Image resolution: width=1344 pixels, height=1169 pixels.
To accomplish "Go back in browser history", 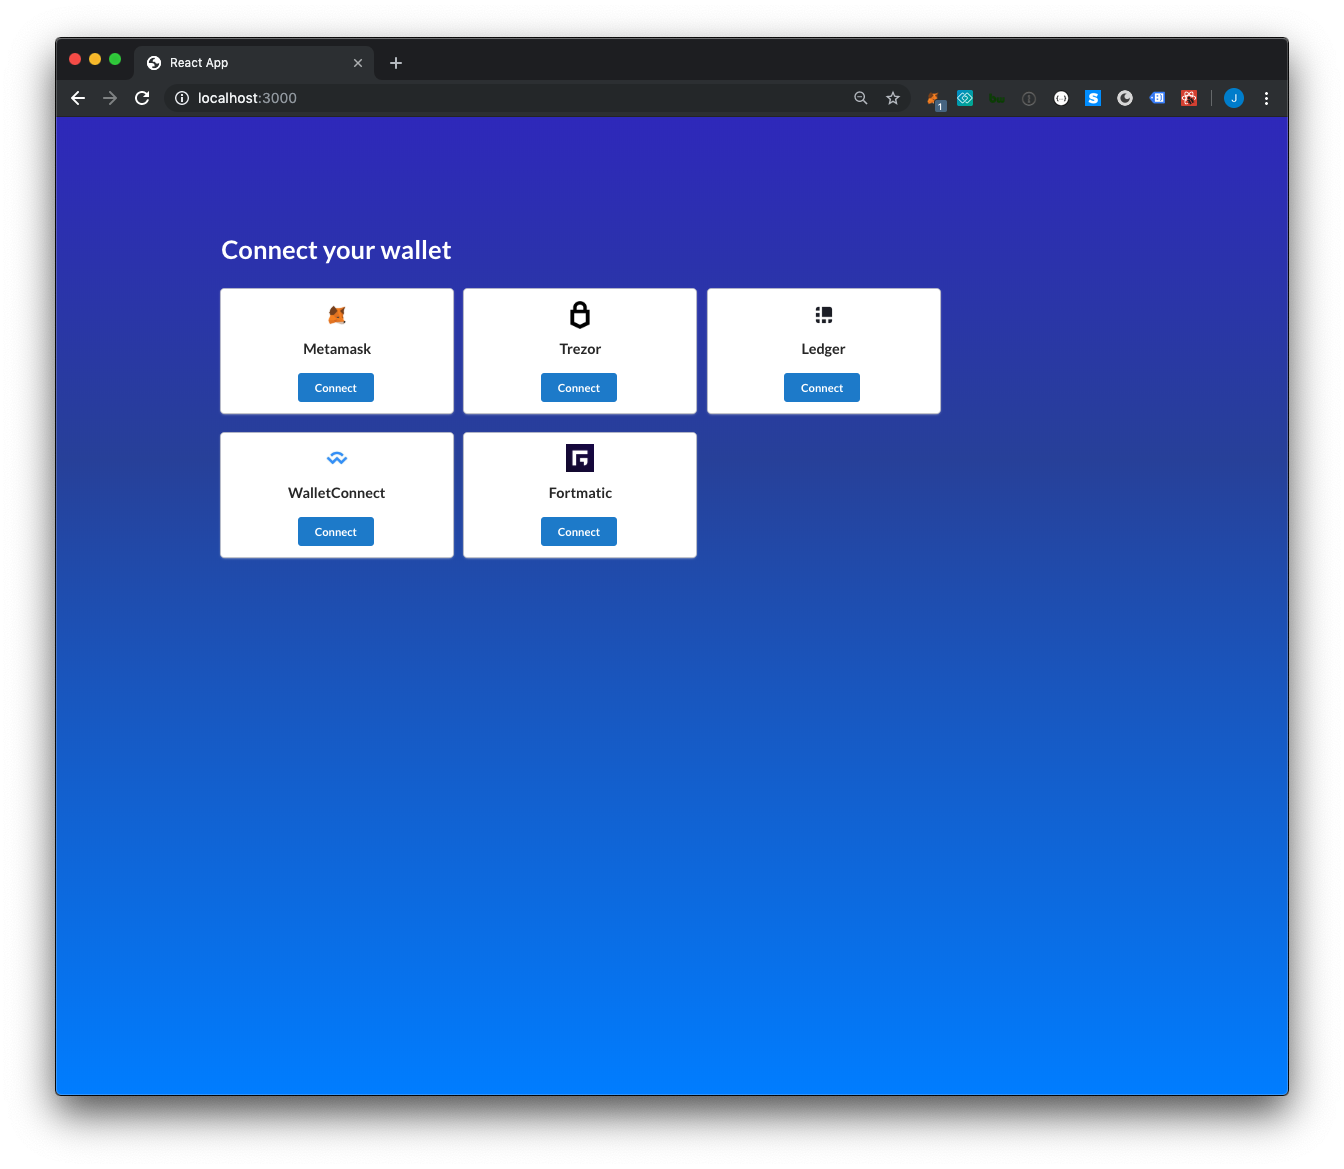I will pyautogui.click(x=78, y=98).
